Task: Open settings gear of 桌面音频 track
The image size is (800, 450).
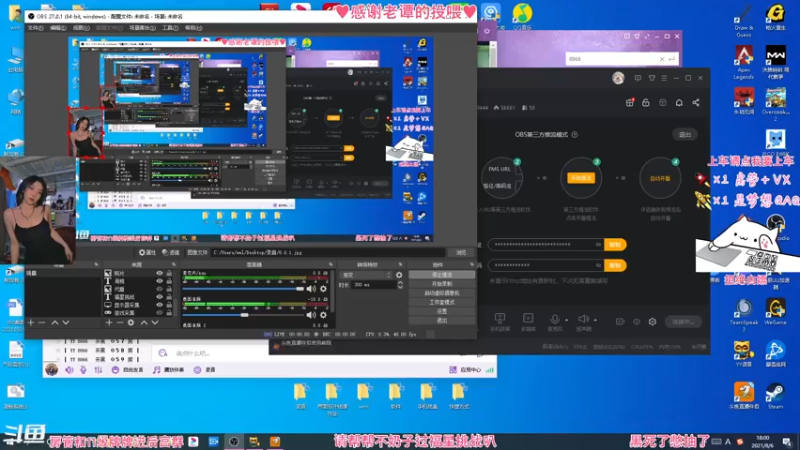Action: [x=323, y=315]
